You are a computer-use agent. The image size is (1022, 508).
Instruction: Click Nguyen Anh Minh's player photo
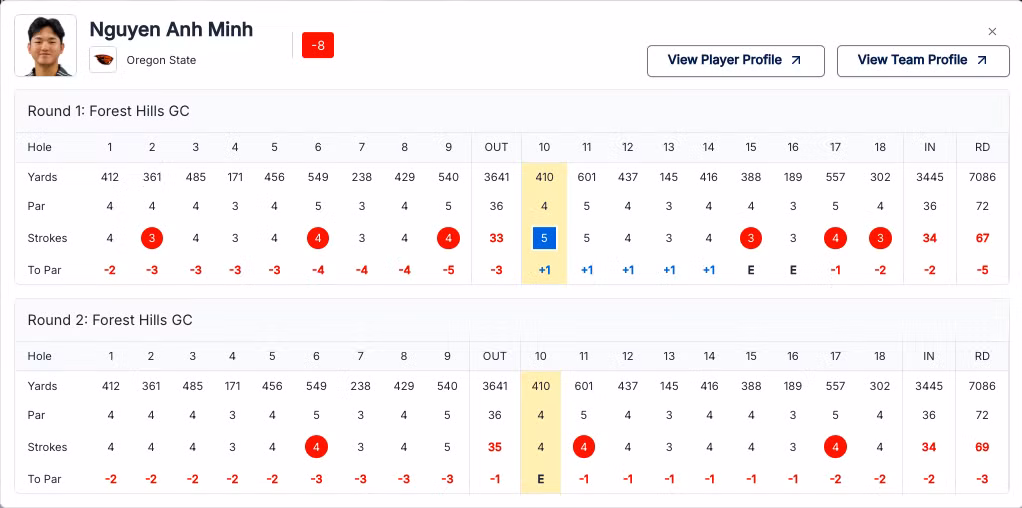point(46,46)
